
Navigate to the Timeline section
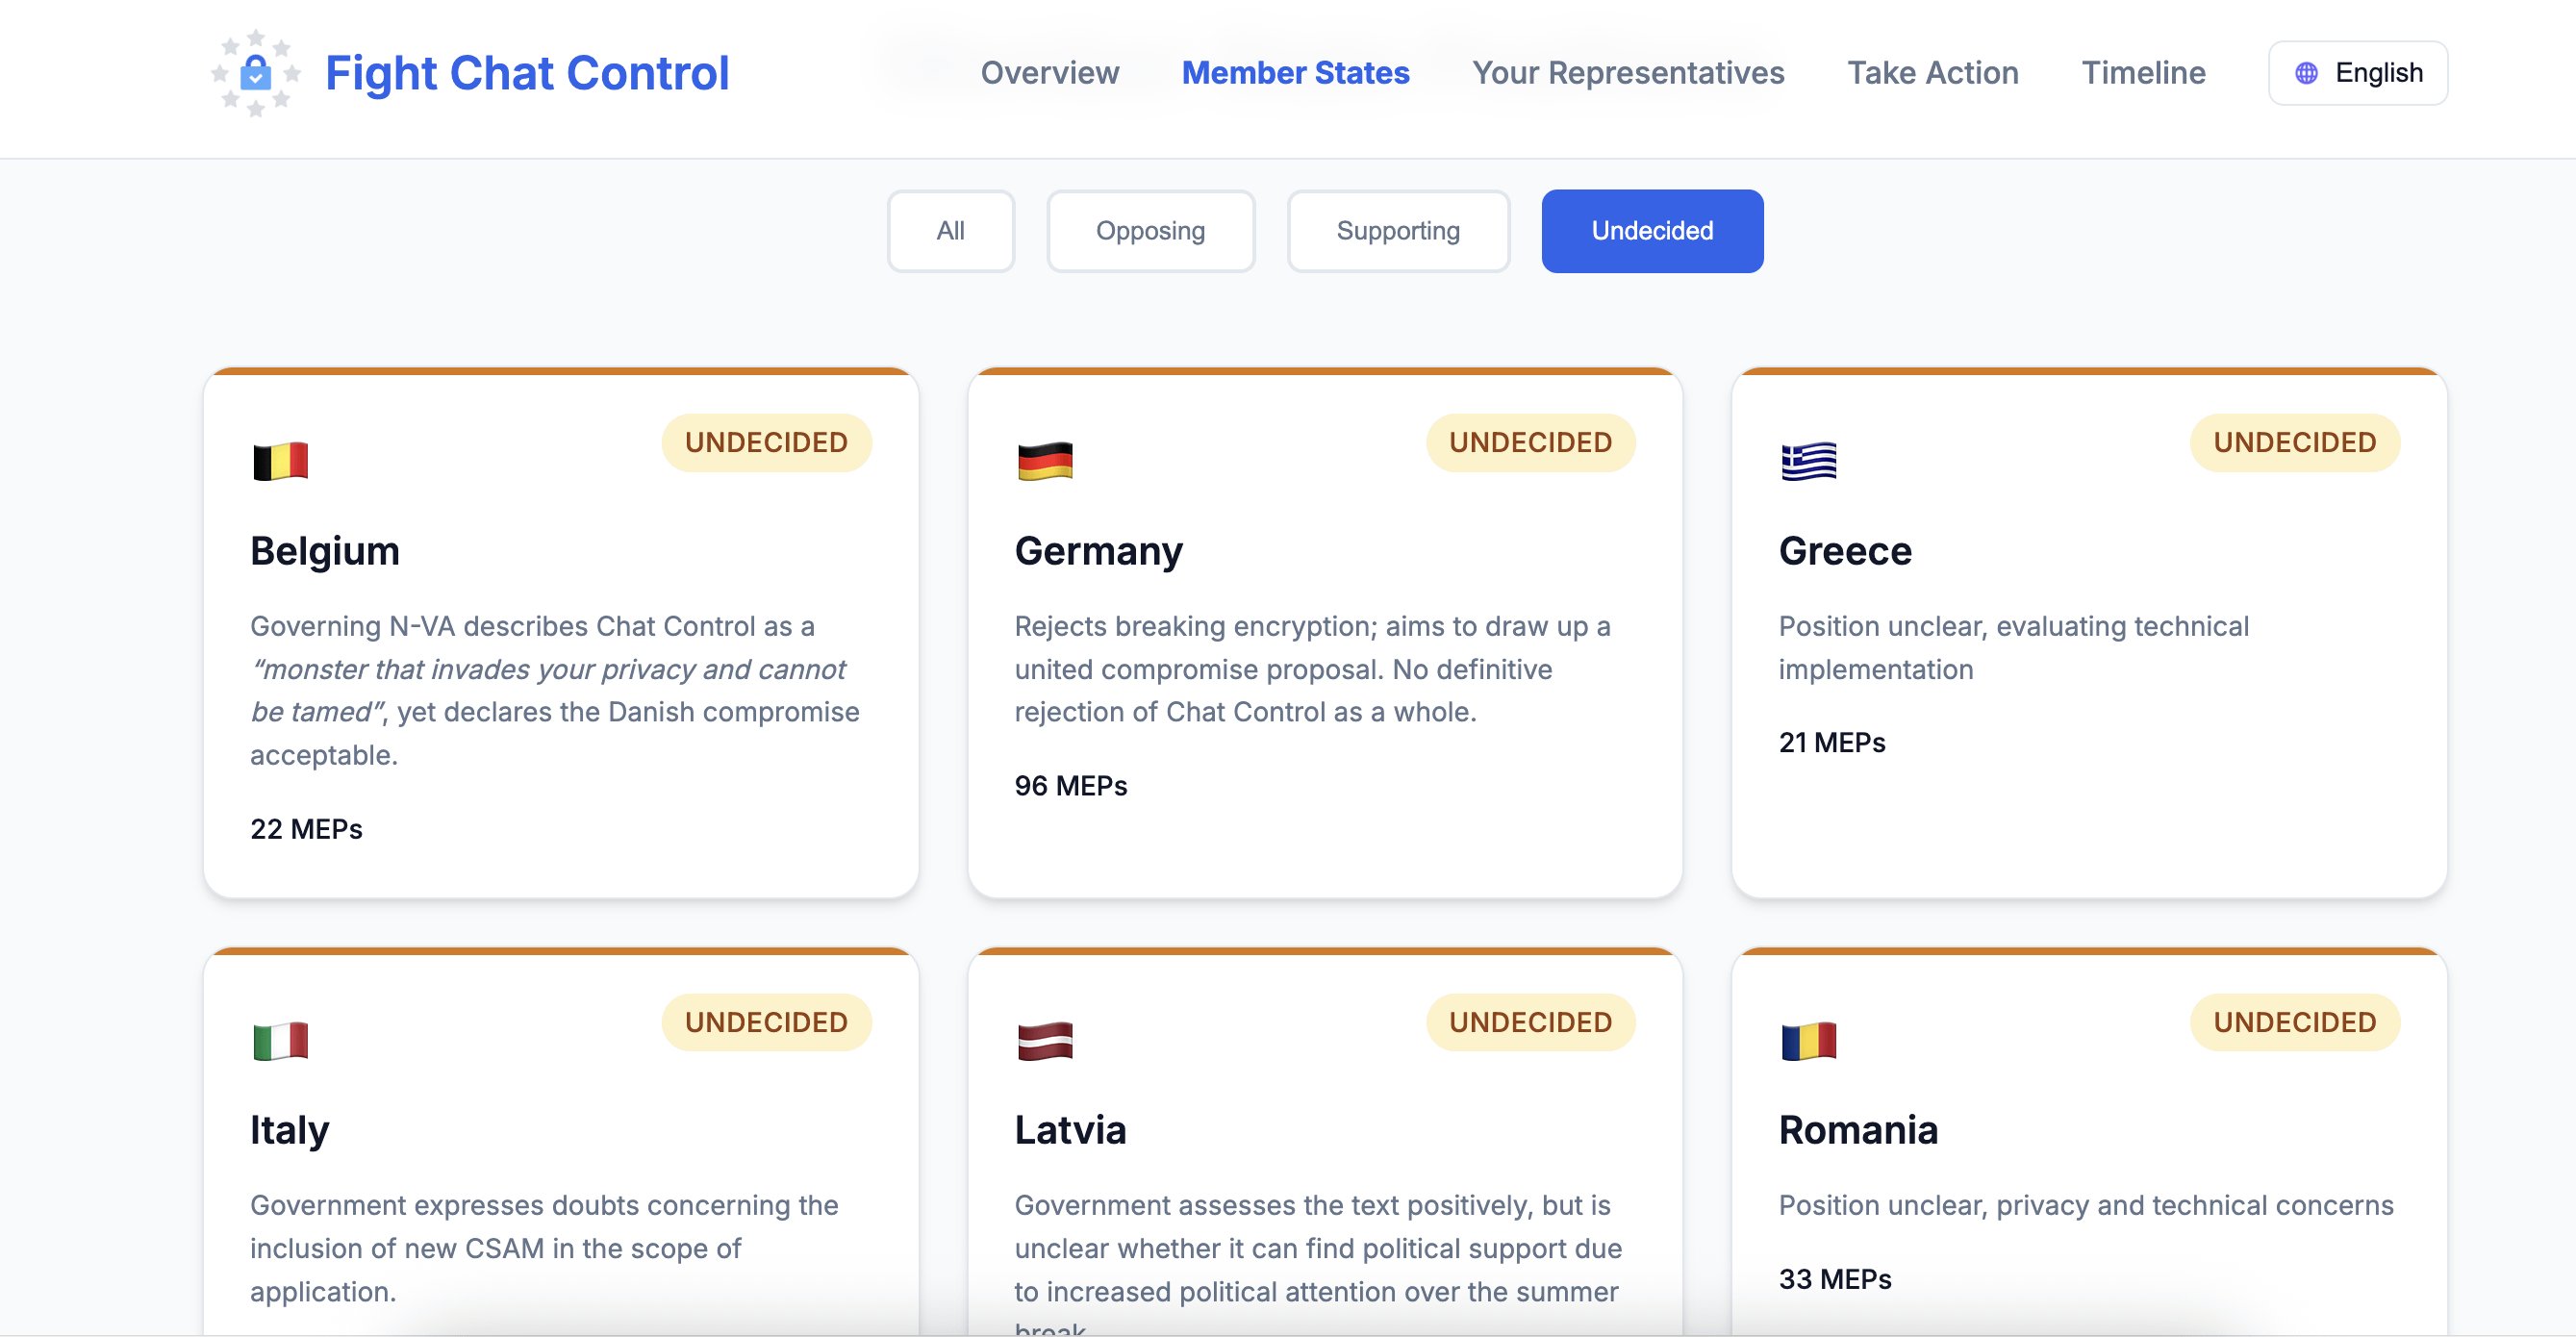2142,73
